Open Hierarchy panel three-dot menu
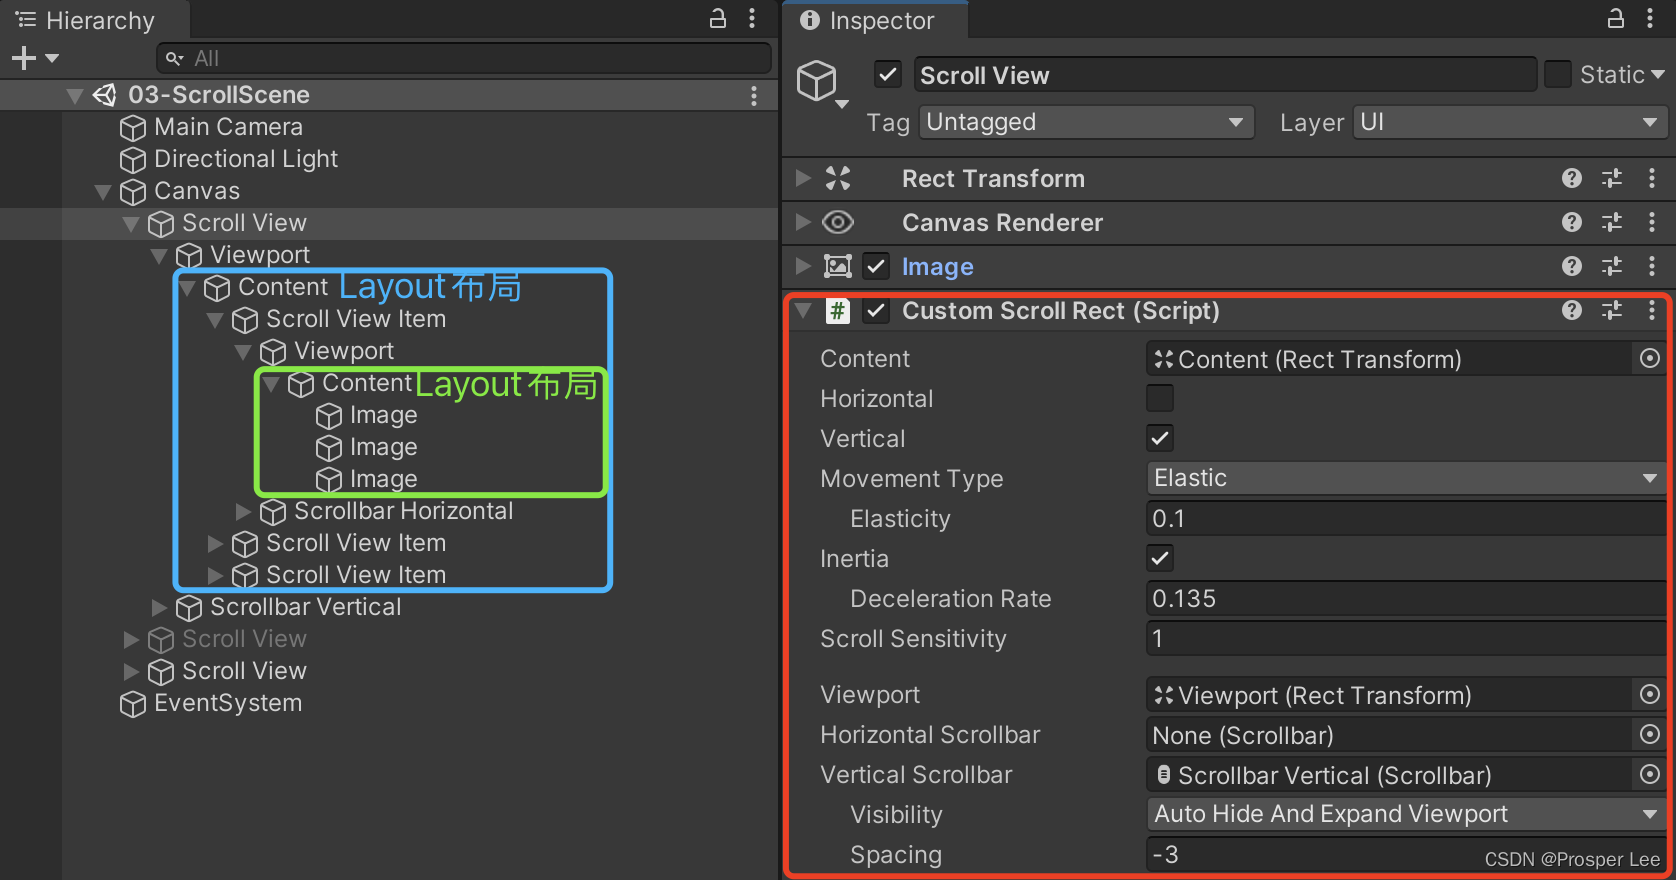The height and width of the screenshot is (880, 1676). (x=752, y=18)
